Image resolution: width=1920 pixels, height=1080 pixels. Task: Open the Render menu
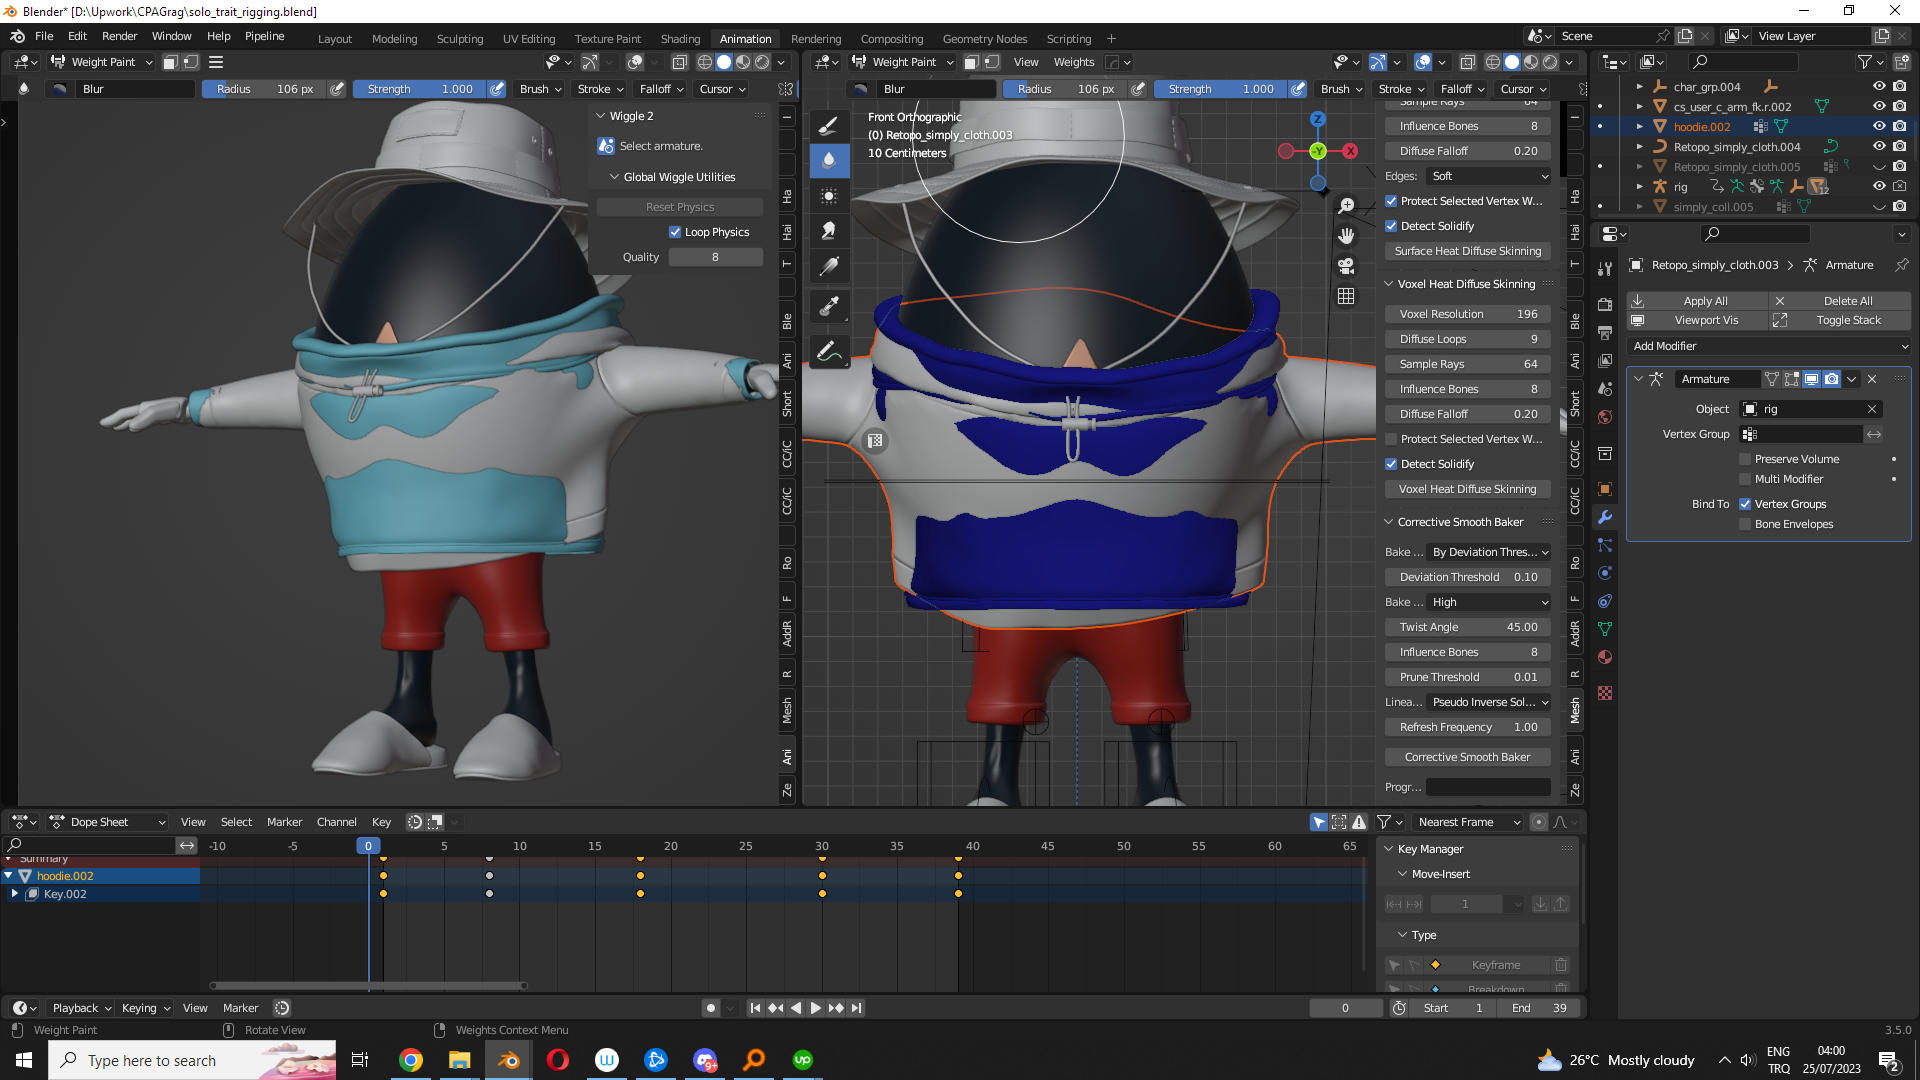[x=119, y=36]
